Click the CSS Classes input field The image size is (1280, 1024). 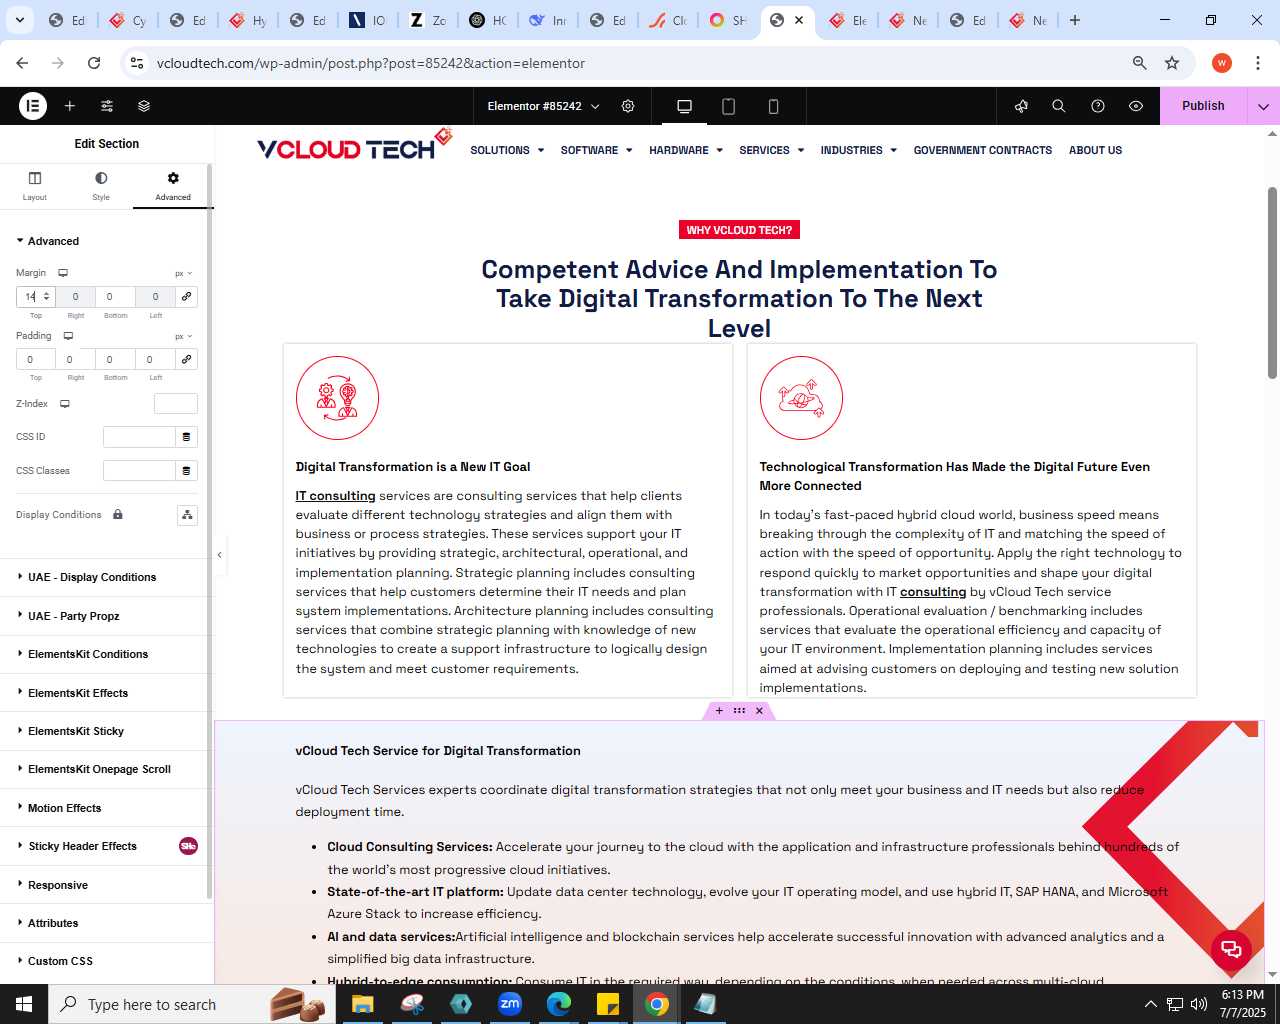click(139, 471)
